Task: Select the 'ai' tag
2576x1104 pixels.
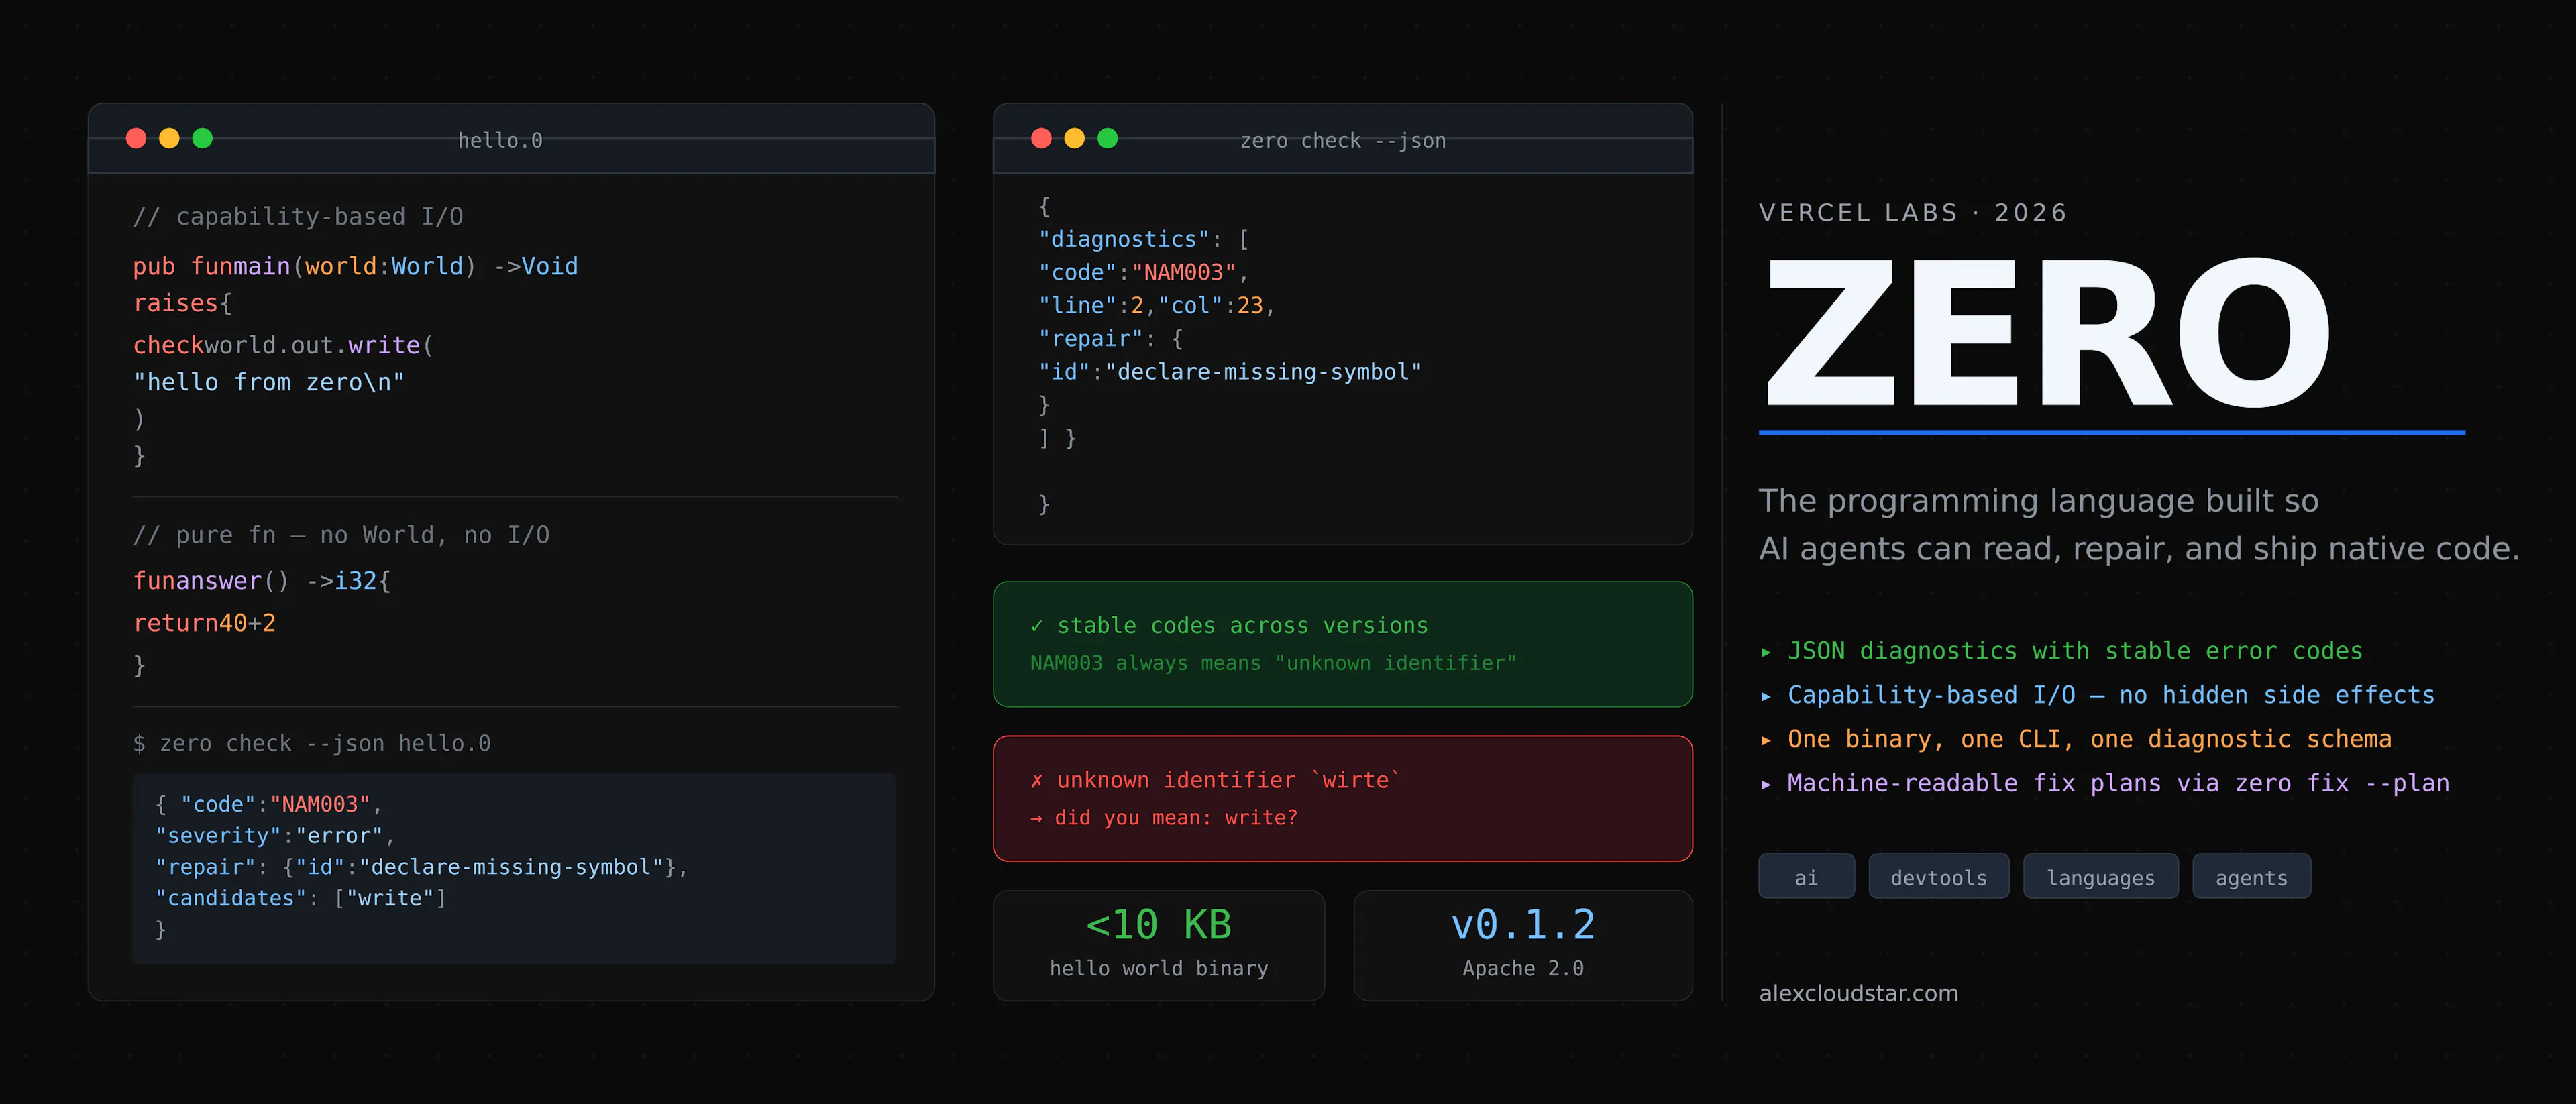Action: coord(1806,876)
